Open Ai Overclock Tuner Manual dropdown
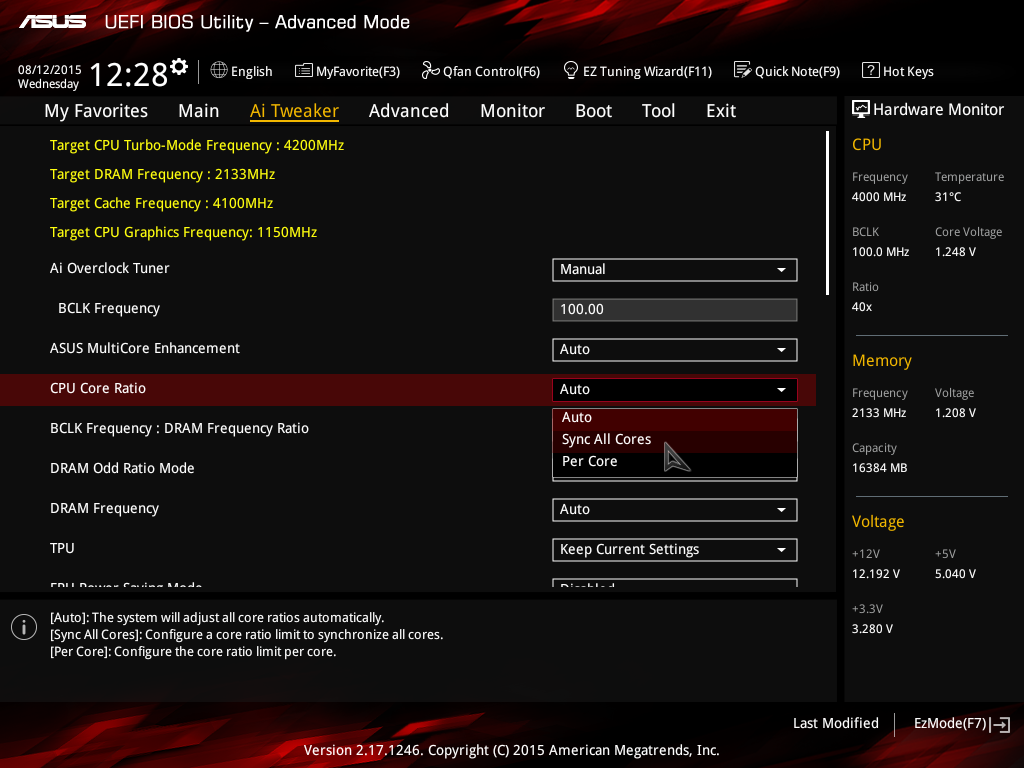Viewport: 1024px width, 768px height. point(675,270)
